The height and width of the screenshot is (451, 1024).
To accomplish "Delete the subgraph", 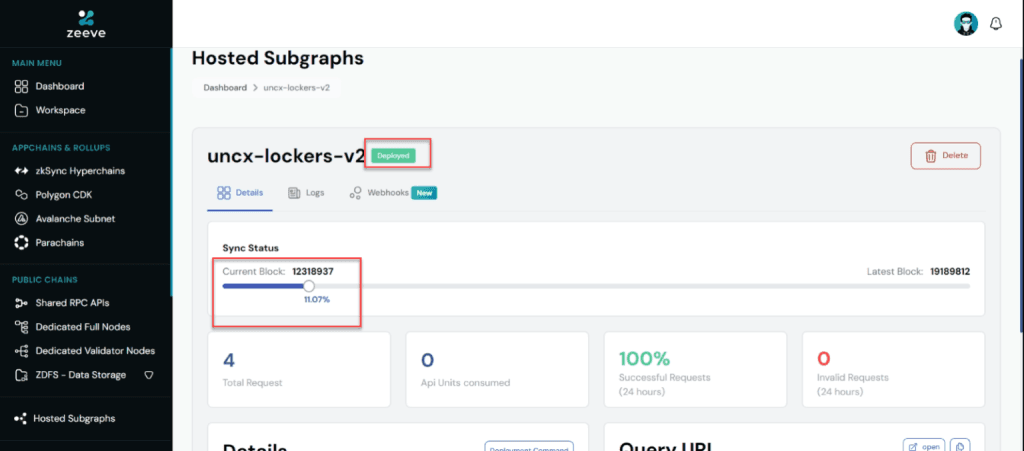I will (x=946, y=156).
